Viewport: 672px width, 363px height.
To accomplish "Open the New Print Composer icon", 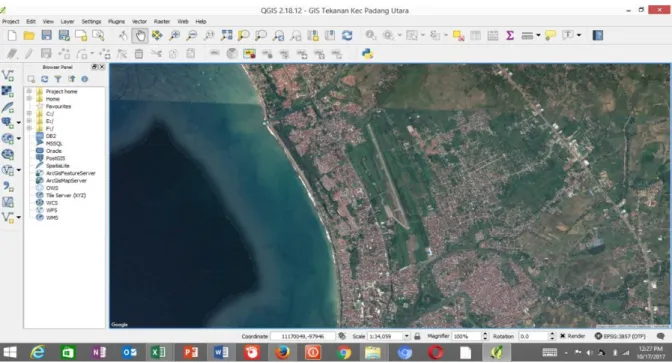I will pyautogui.click(x=81, y=36).
